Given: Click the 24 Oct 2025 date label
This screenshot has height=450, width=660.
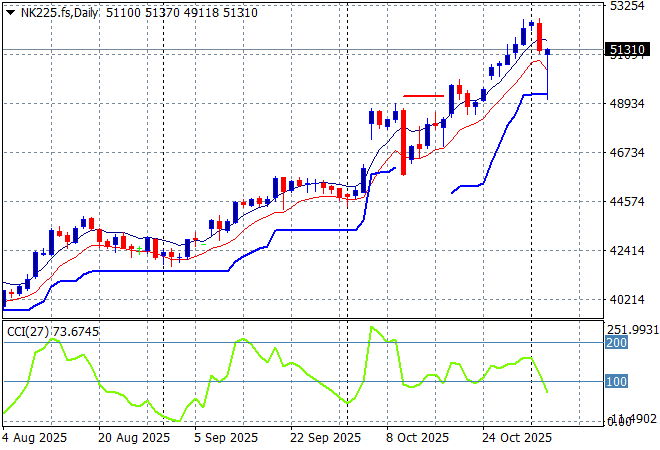Looking at the screenshot, I should pyautogui.click(x=516, y=437).
